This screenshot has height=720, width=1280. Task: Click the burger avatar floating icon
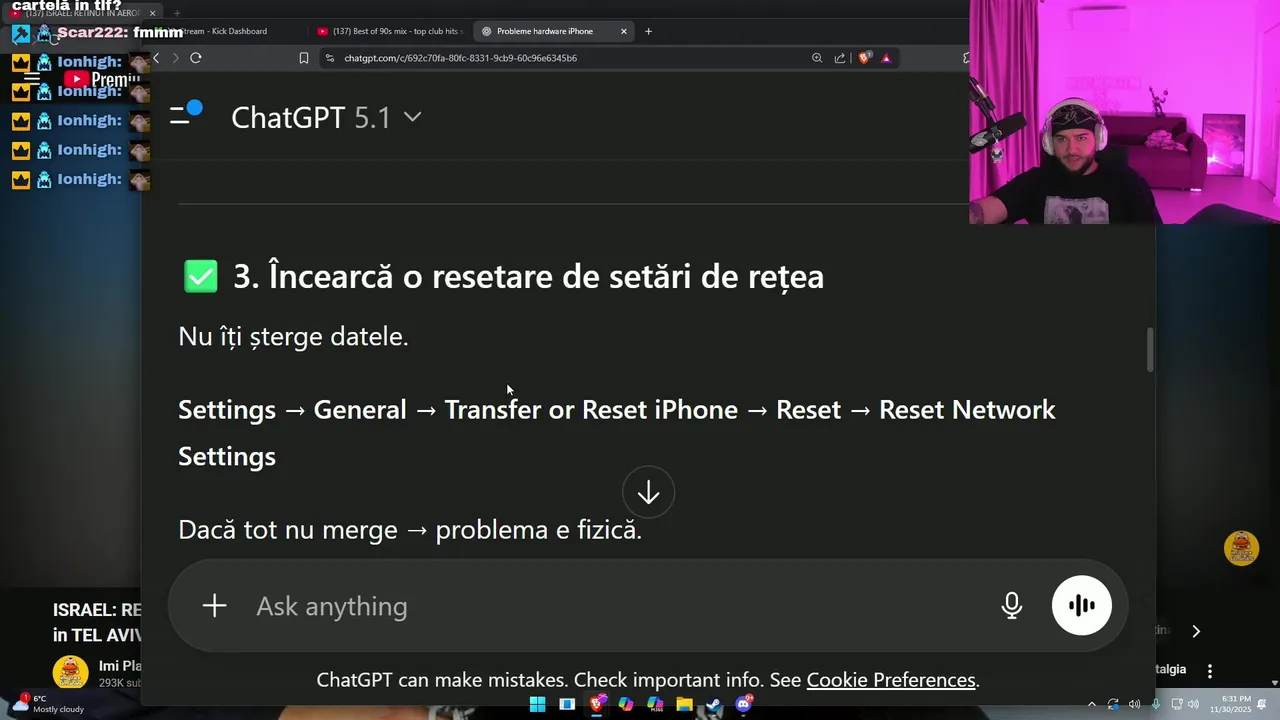[1241, 548]
